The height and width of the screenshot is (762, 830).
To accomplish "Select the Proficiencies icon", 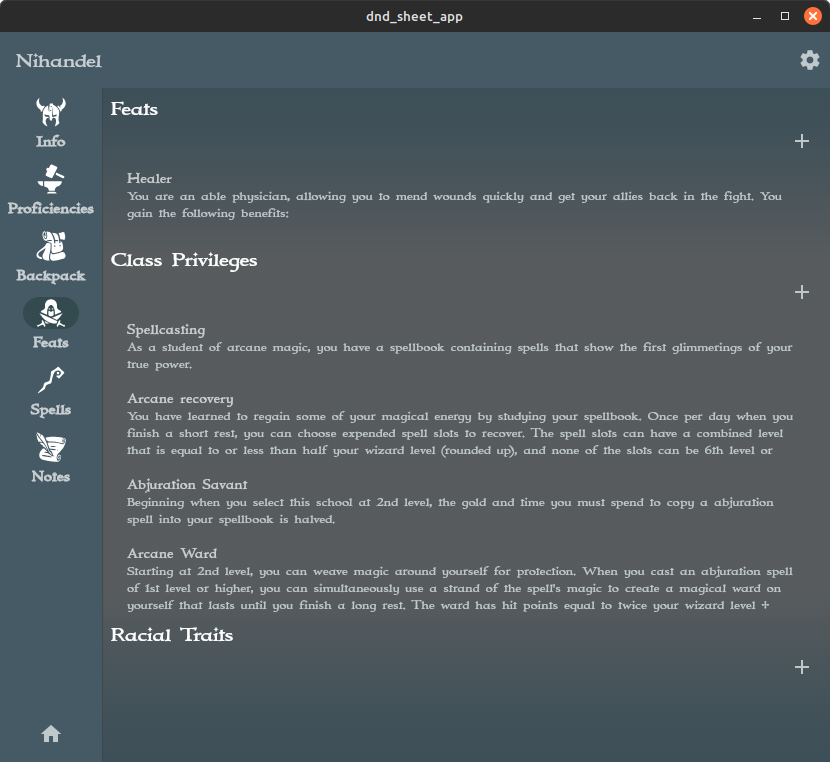I will (x=50, y=188).
